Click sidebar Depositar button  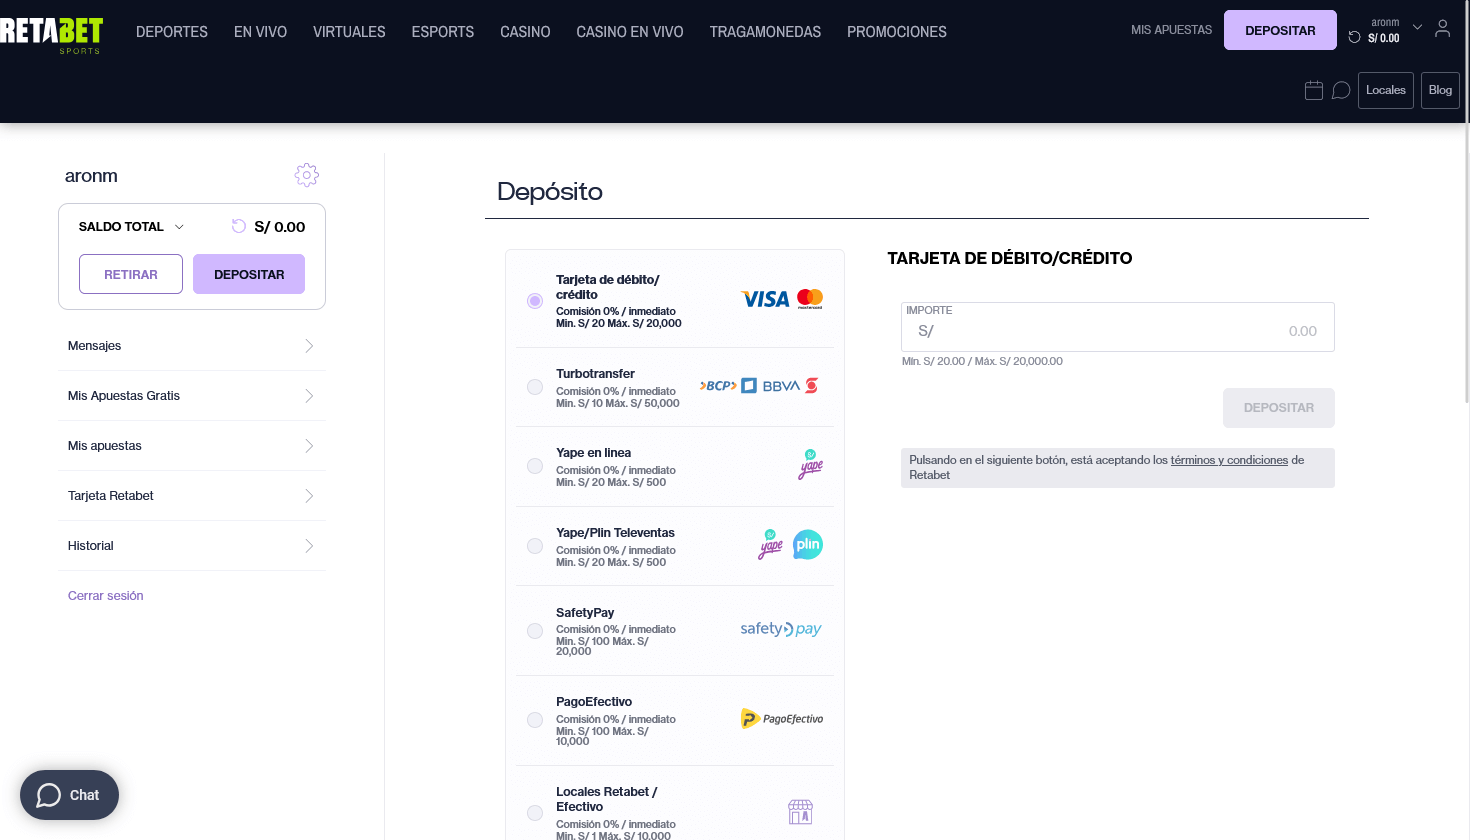coord(249,274)
